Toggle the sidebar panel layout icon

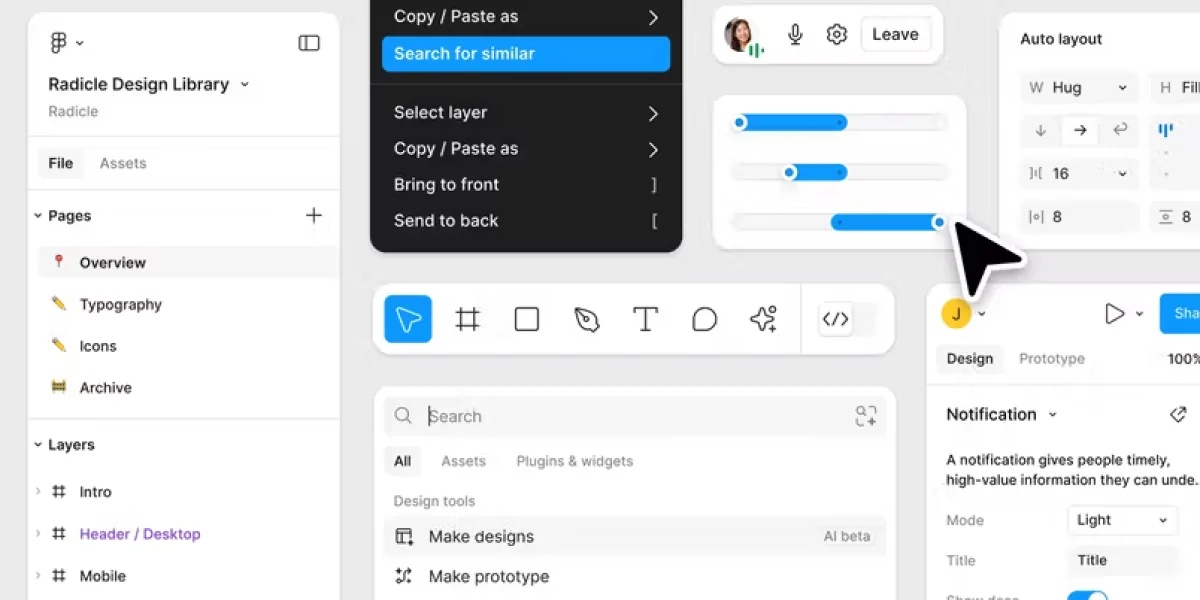pos(309,43)
